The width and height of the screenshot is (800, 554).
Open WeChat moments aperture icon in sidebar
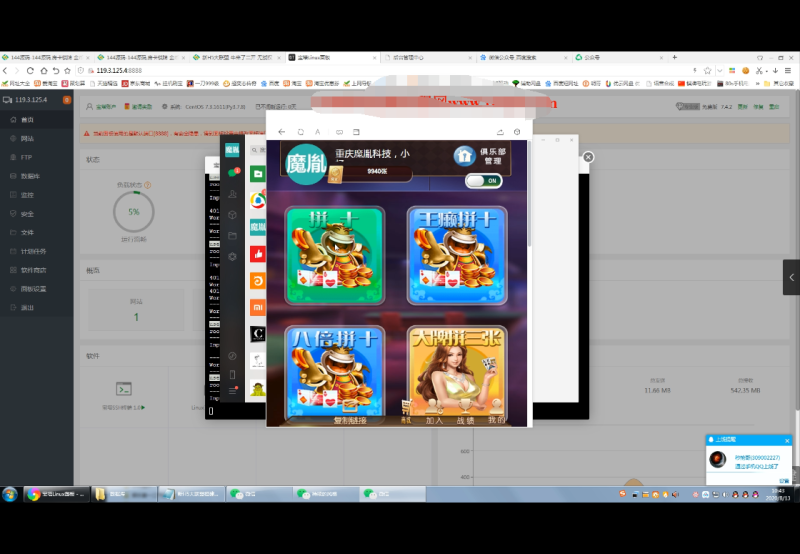click(x=232, y=257)
